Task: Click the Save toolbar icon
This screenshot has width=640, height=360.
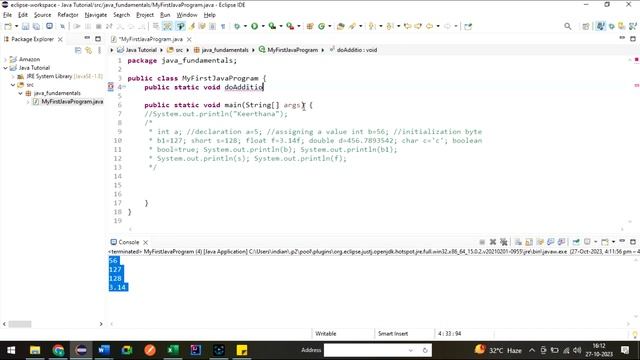Action: (25, 26)
